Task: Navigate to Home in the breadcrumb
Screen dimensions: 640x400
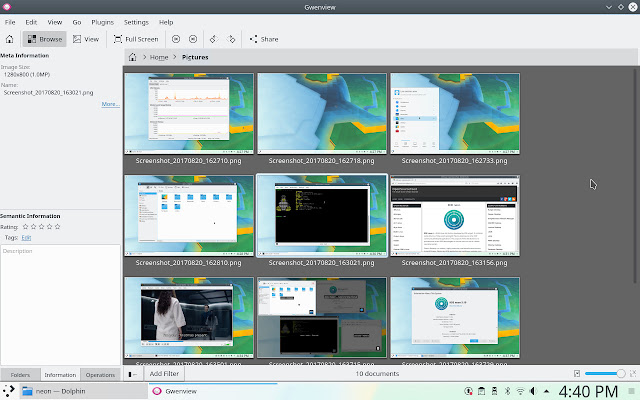Action: click(x=159, y=57)
